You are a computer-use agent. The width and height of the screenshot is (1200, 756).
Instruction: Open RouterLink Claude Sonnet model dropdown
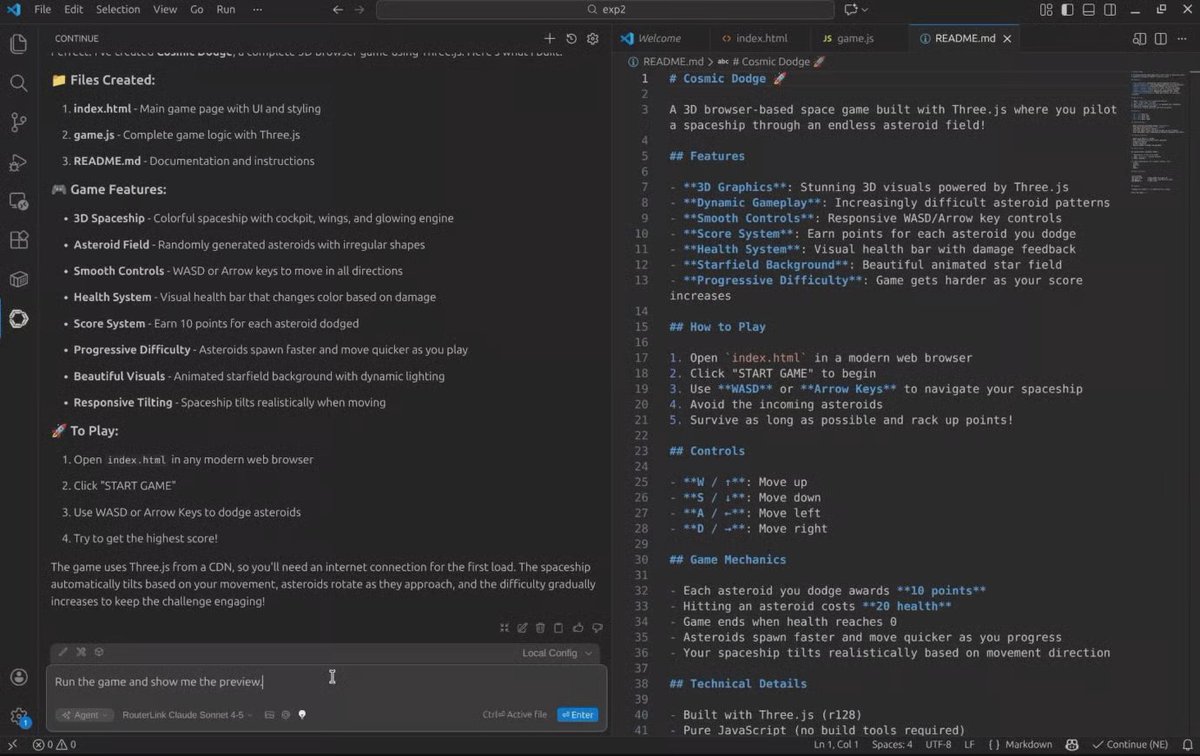(187, 715)
